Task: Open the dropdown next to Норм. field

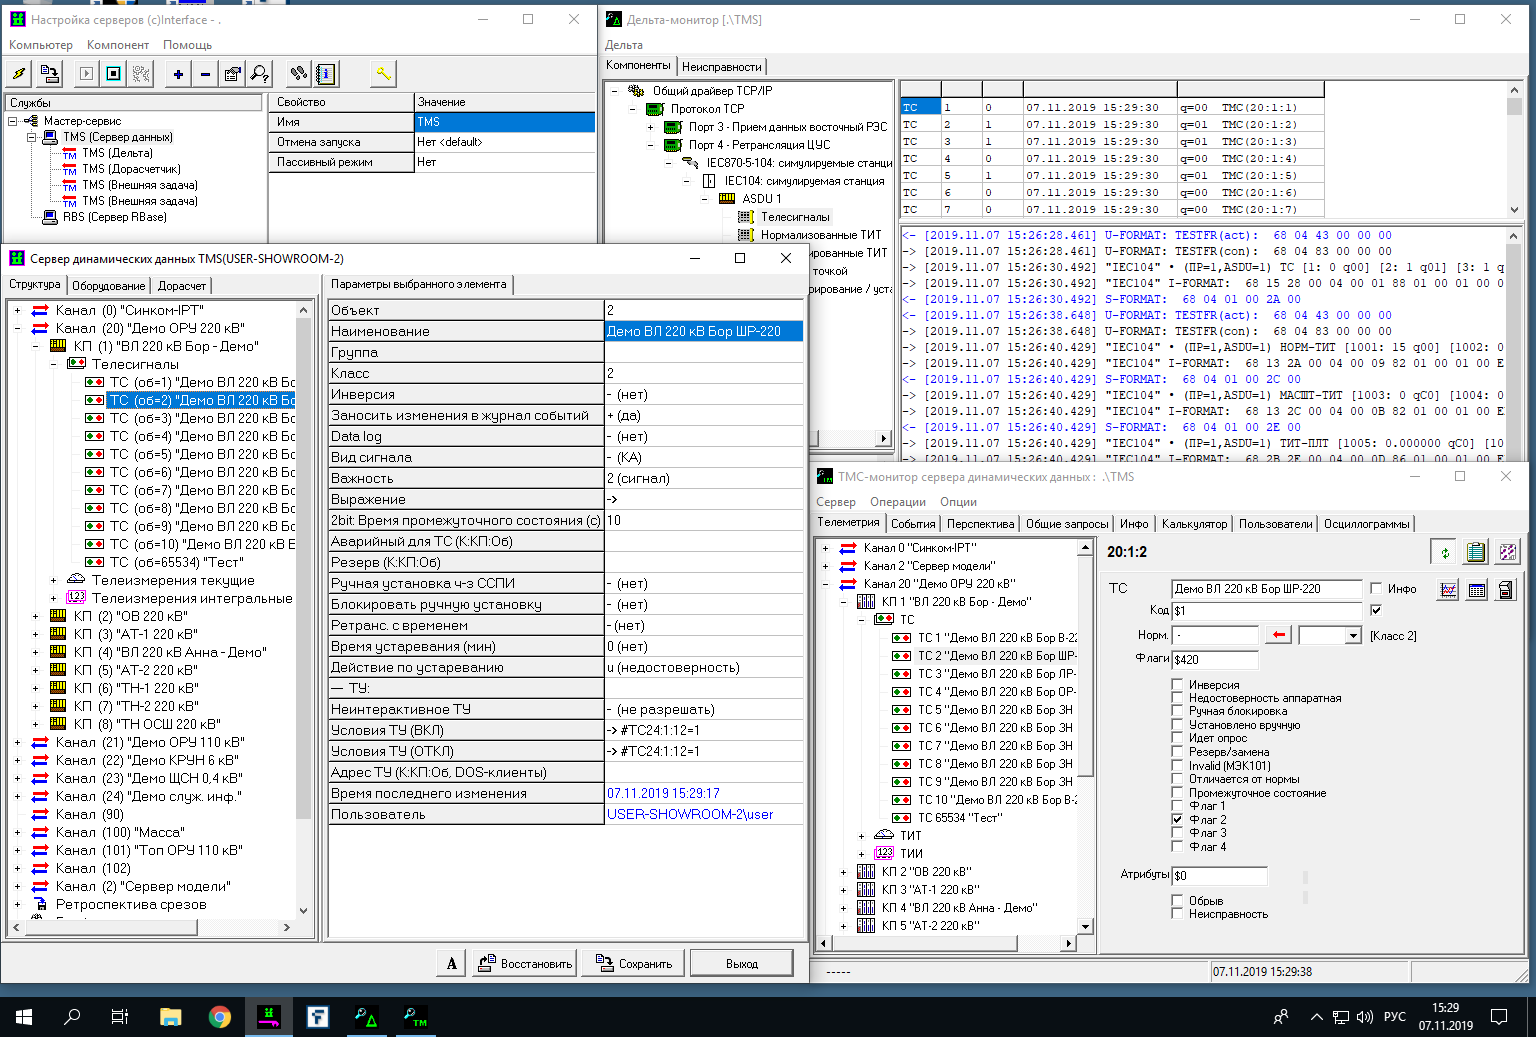Action: coord(1352,636)
